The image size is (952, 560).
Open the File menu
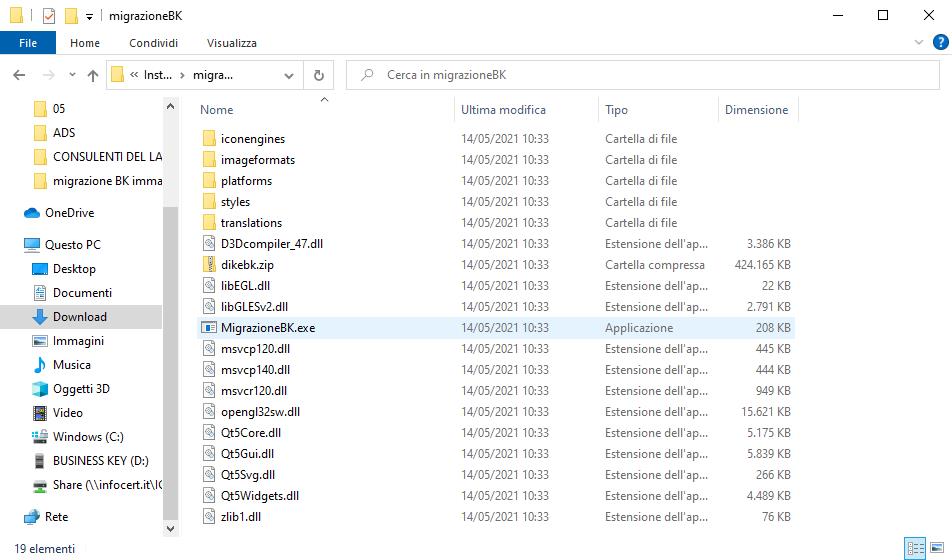pyautogui.click(x=28, y=43)
